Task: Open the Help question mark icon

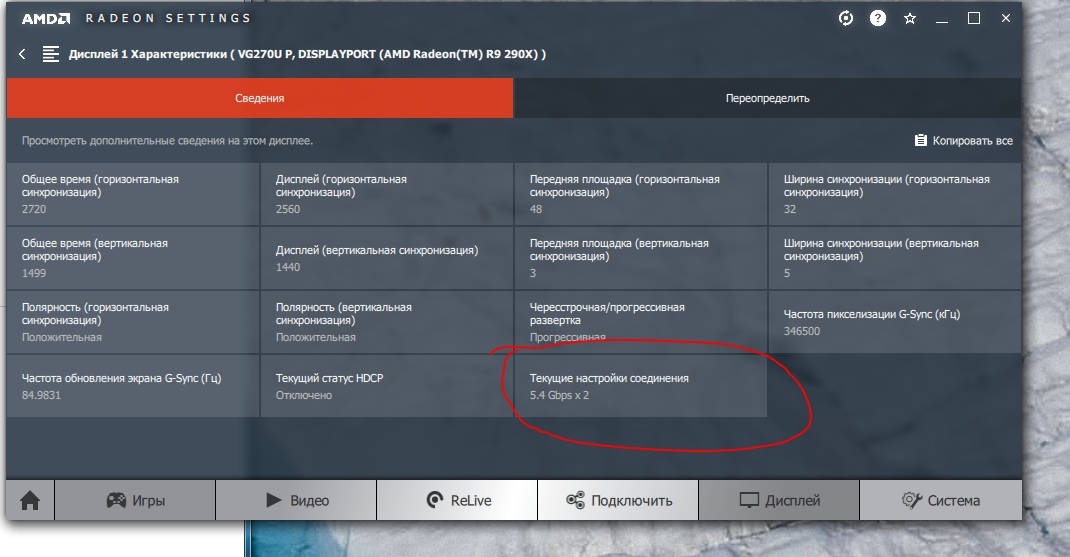Action: (x=878, y=18)
